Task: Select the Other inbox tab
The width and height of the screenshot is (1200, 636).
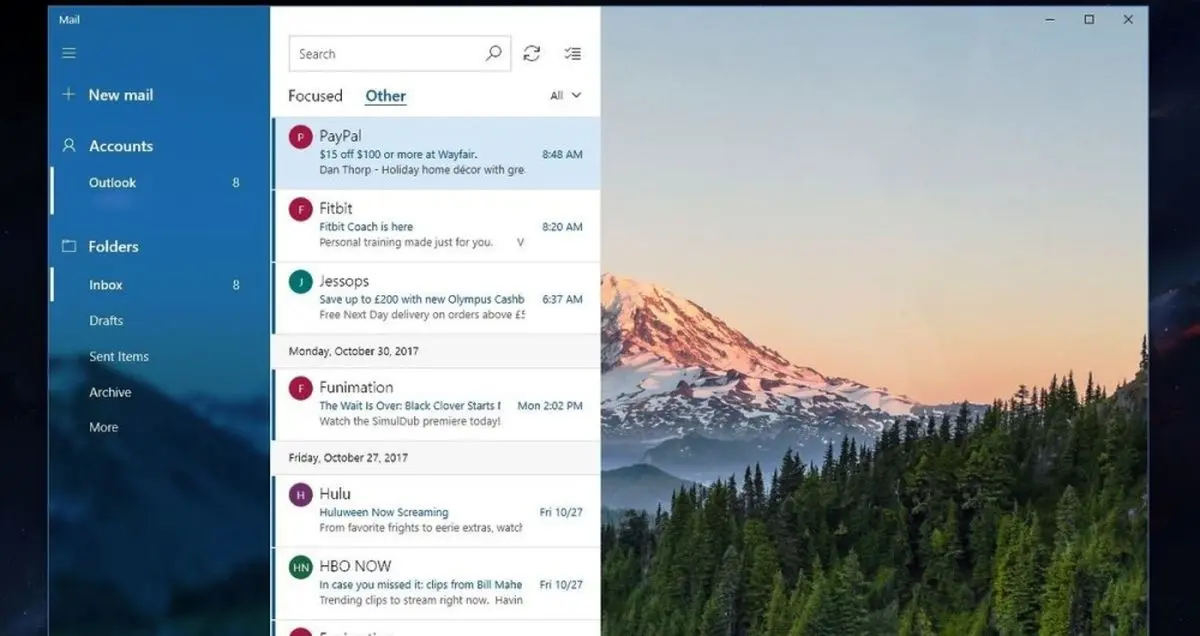Action: tap(385, 96)
